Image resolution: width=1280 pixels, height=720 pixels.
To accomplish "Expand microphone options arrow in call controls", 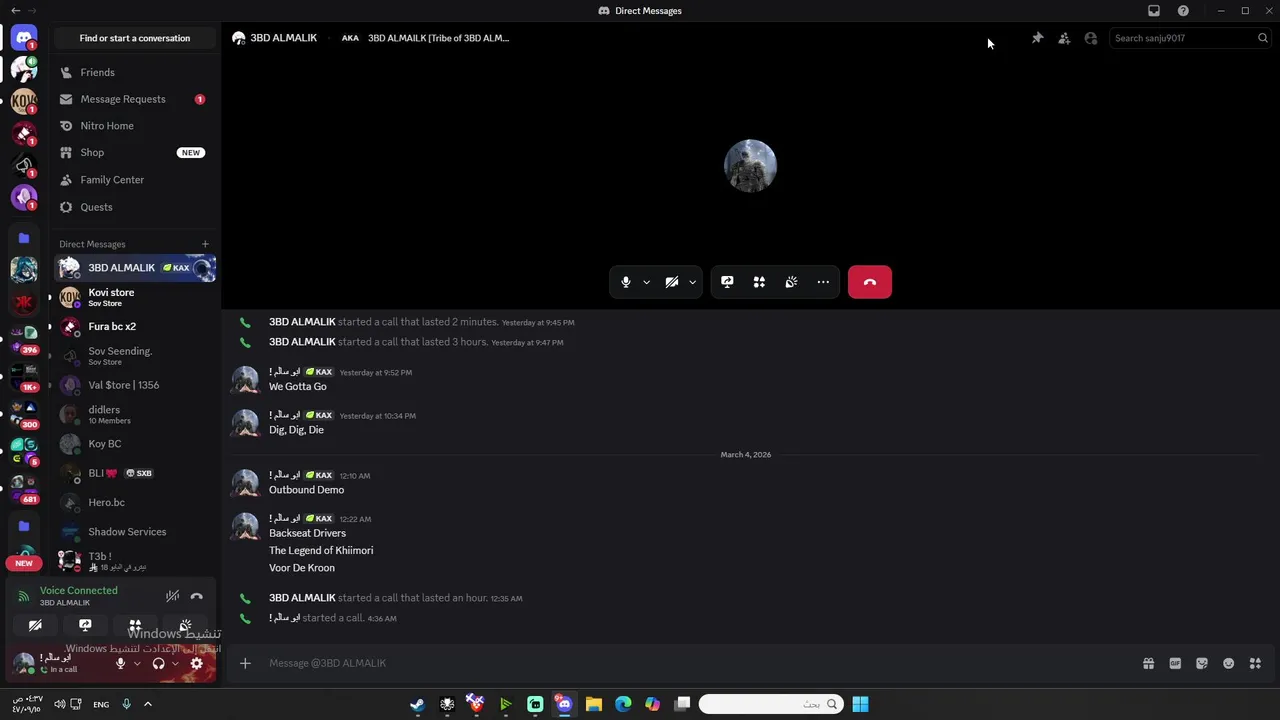I will pos(646,282).
